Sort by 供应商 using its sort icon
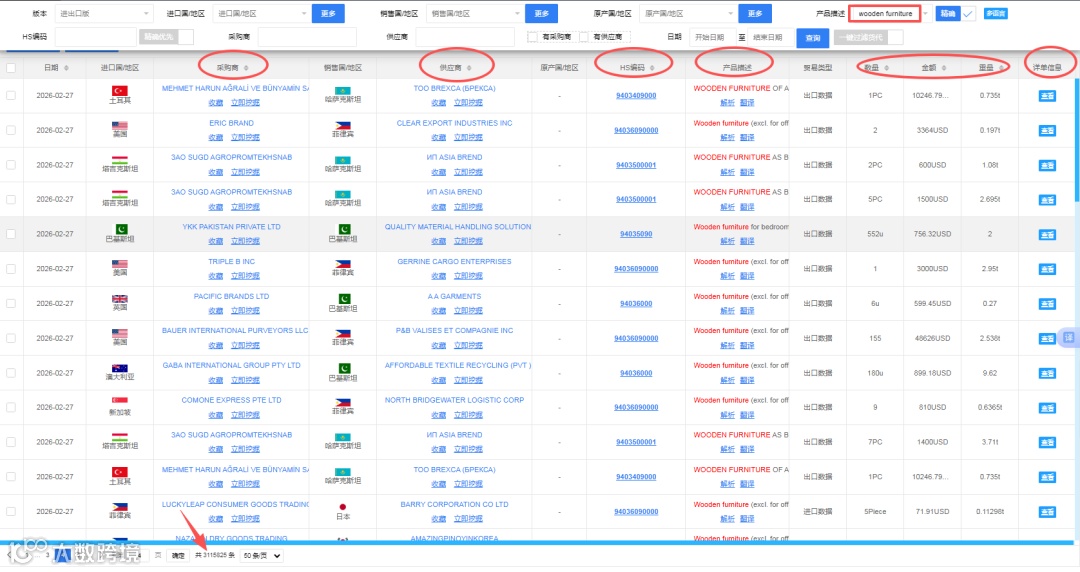Image resolution: width=1080 pixels, height=572 pixels. pyautogui.click(x=469, y=68)
